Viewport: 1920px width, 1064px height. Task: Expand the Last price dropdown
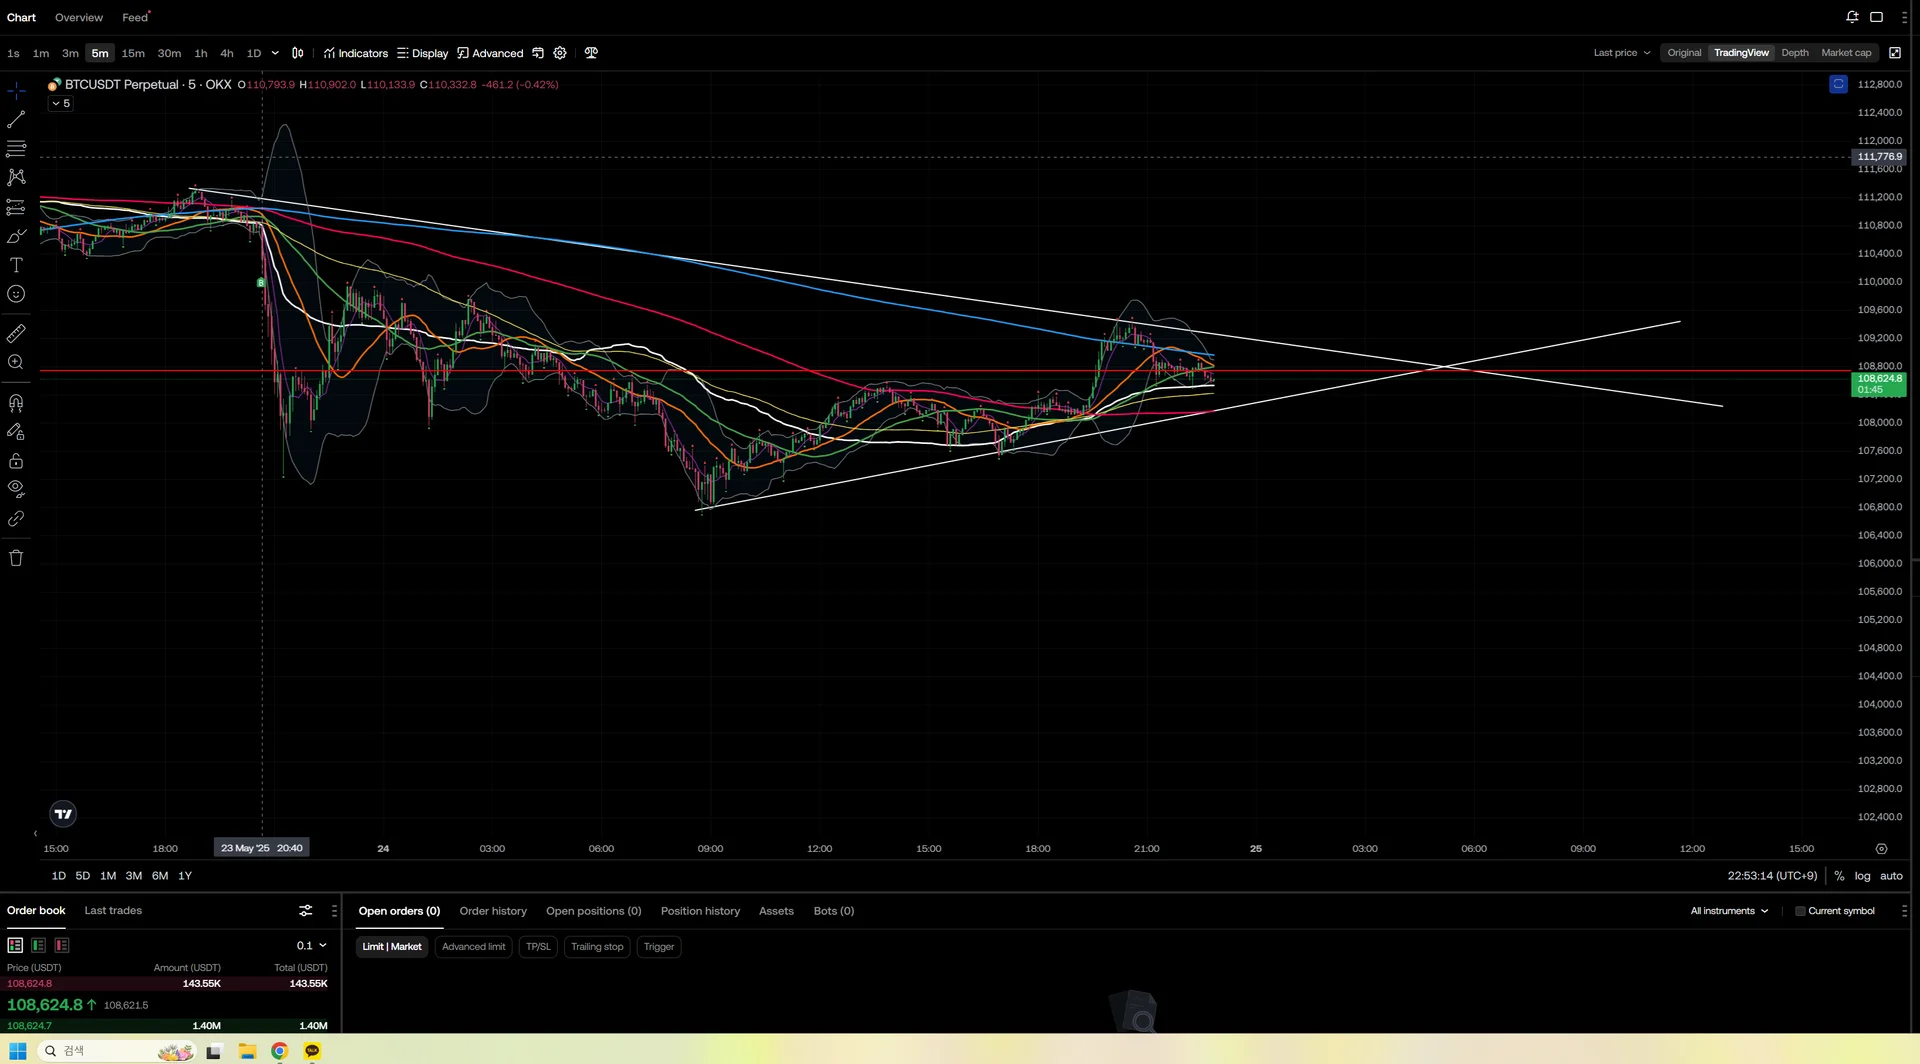click(1621, 53)
